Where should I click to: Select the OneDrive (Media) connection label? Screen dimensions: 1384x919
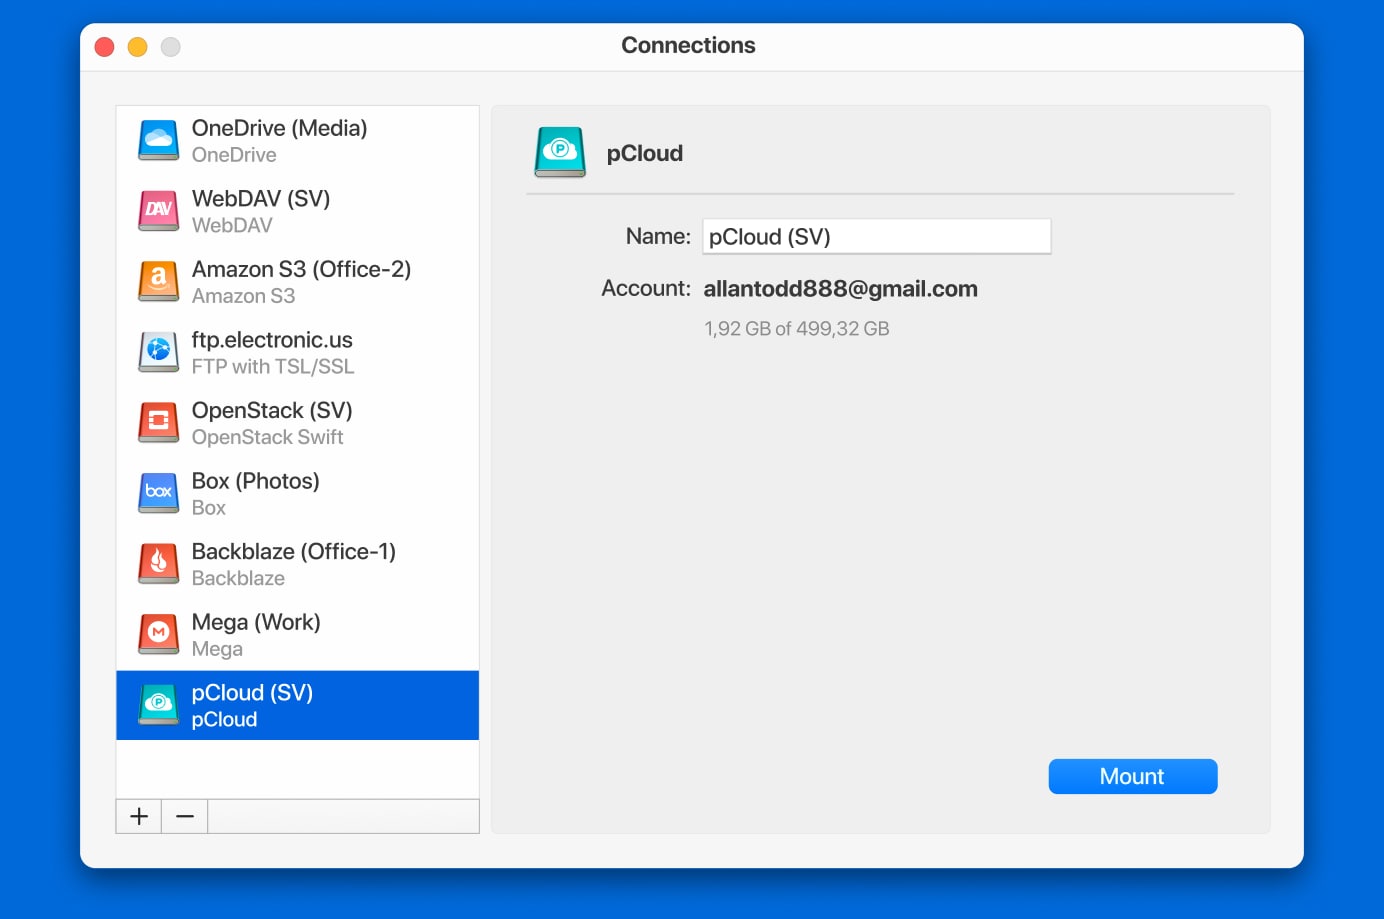coord(279,128)
